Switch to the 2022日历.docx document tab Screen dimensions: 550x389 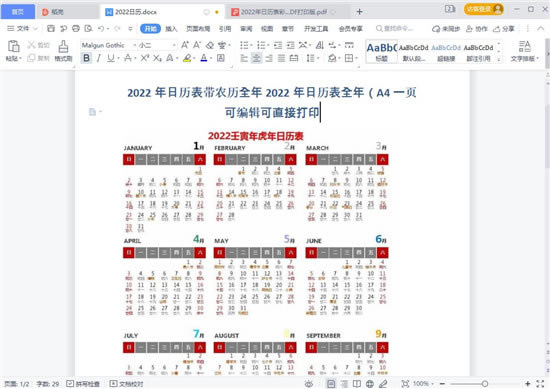click(162, 12)
